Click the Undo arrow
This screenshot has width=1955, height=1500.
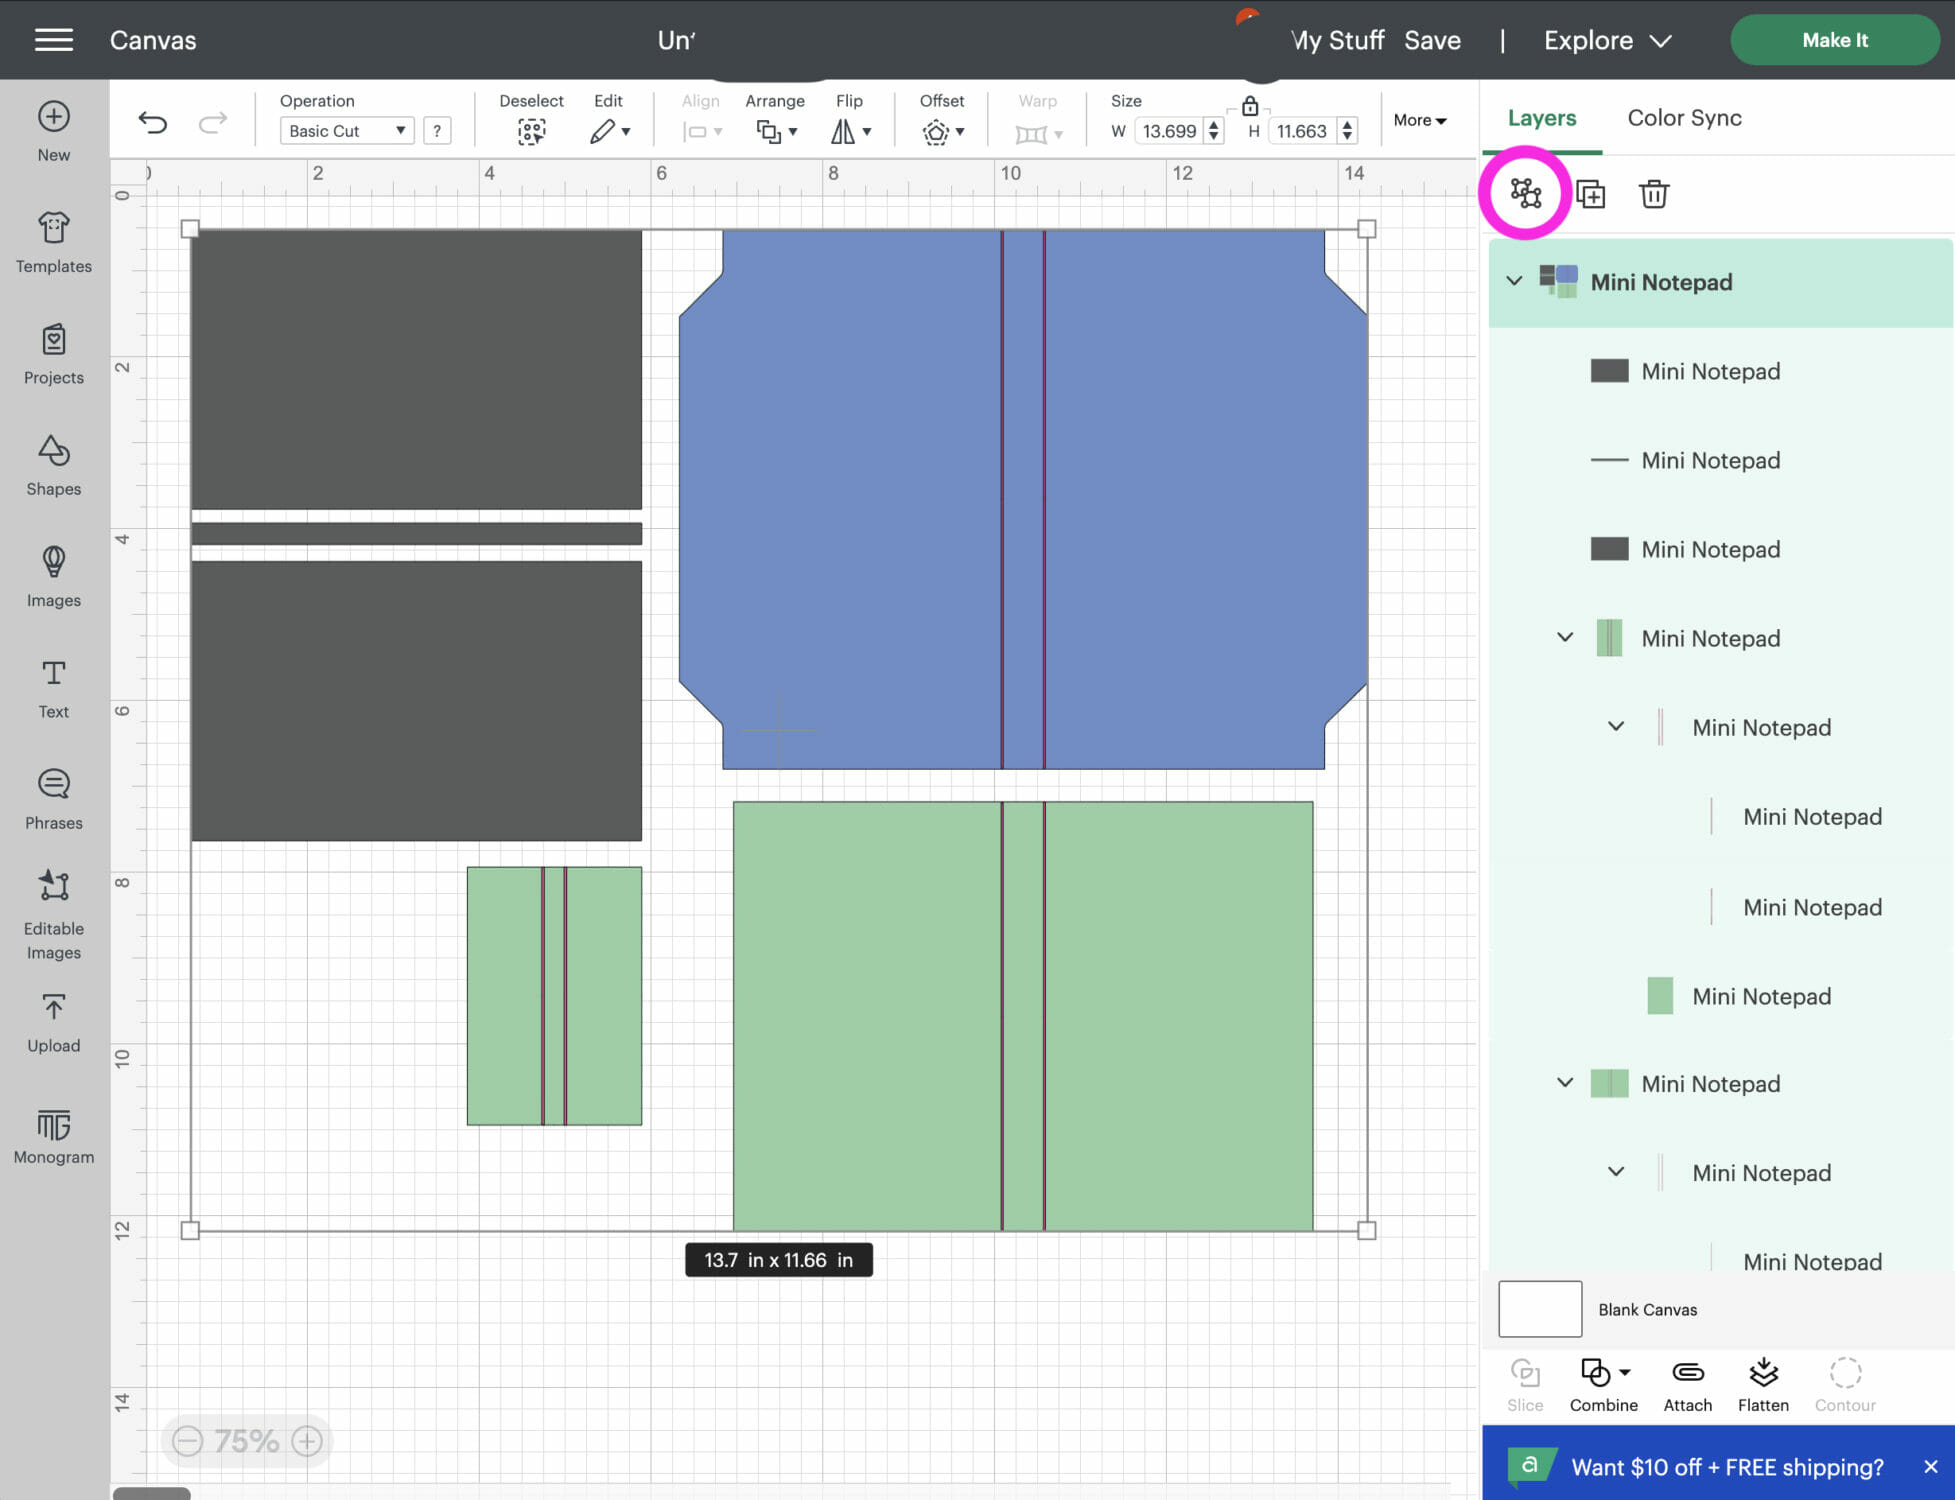click(x=153, y=123)
